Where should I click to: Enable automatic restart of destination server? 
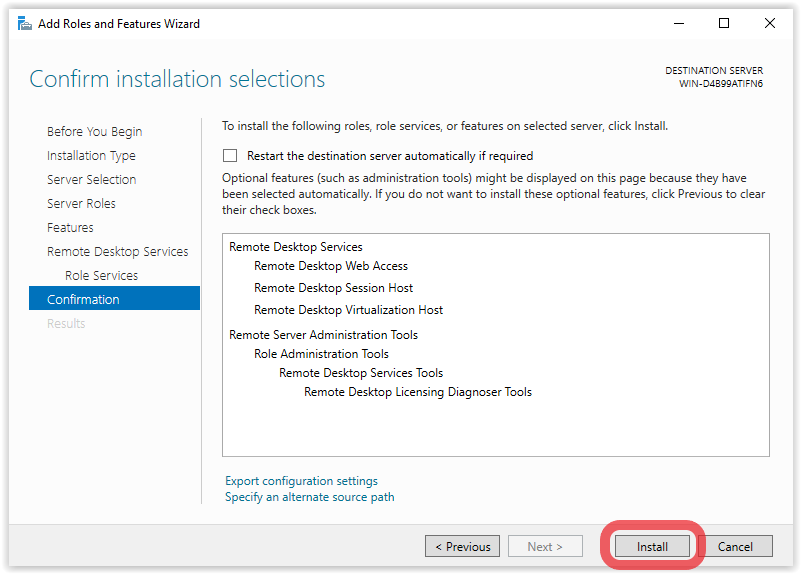coord(231,156)
